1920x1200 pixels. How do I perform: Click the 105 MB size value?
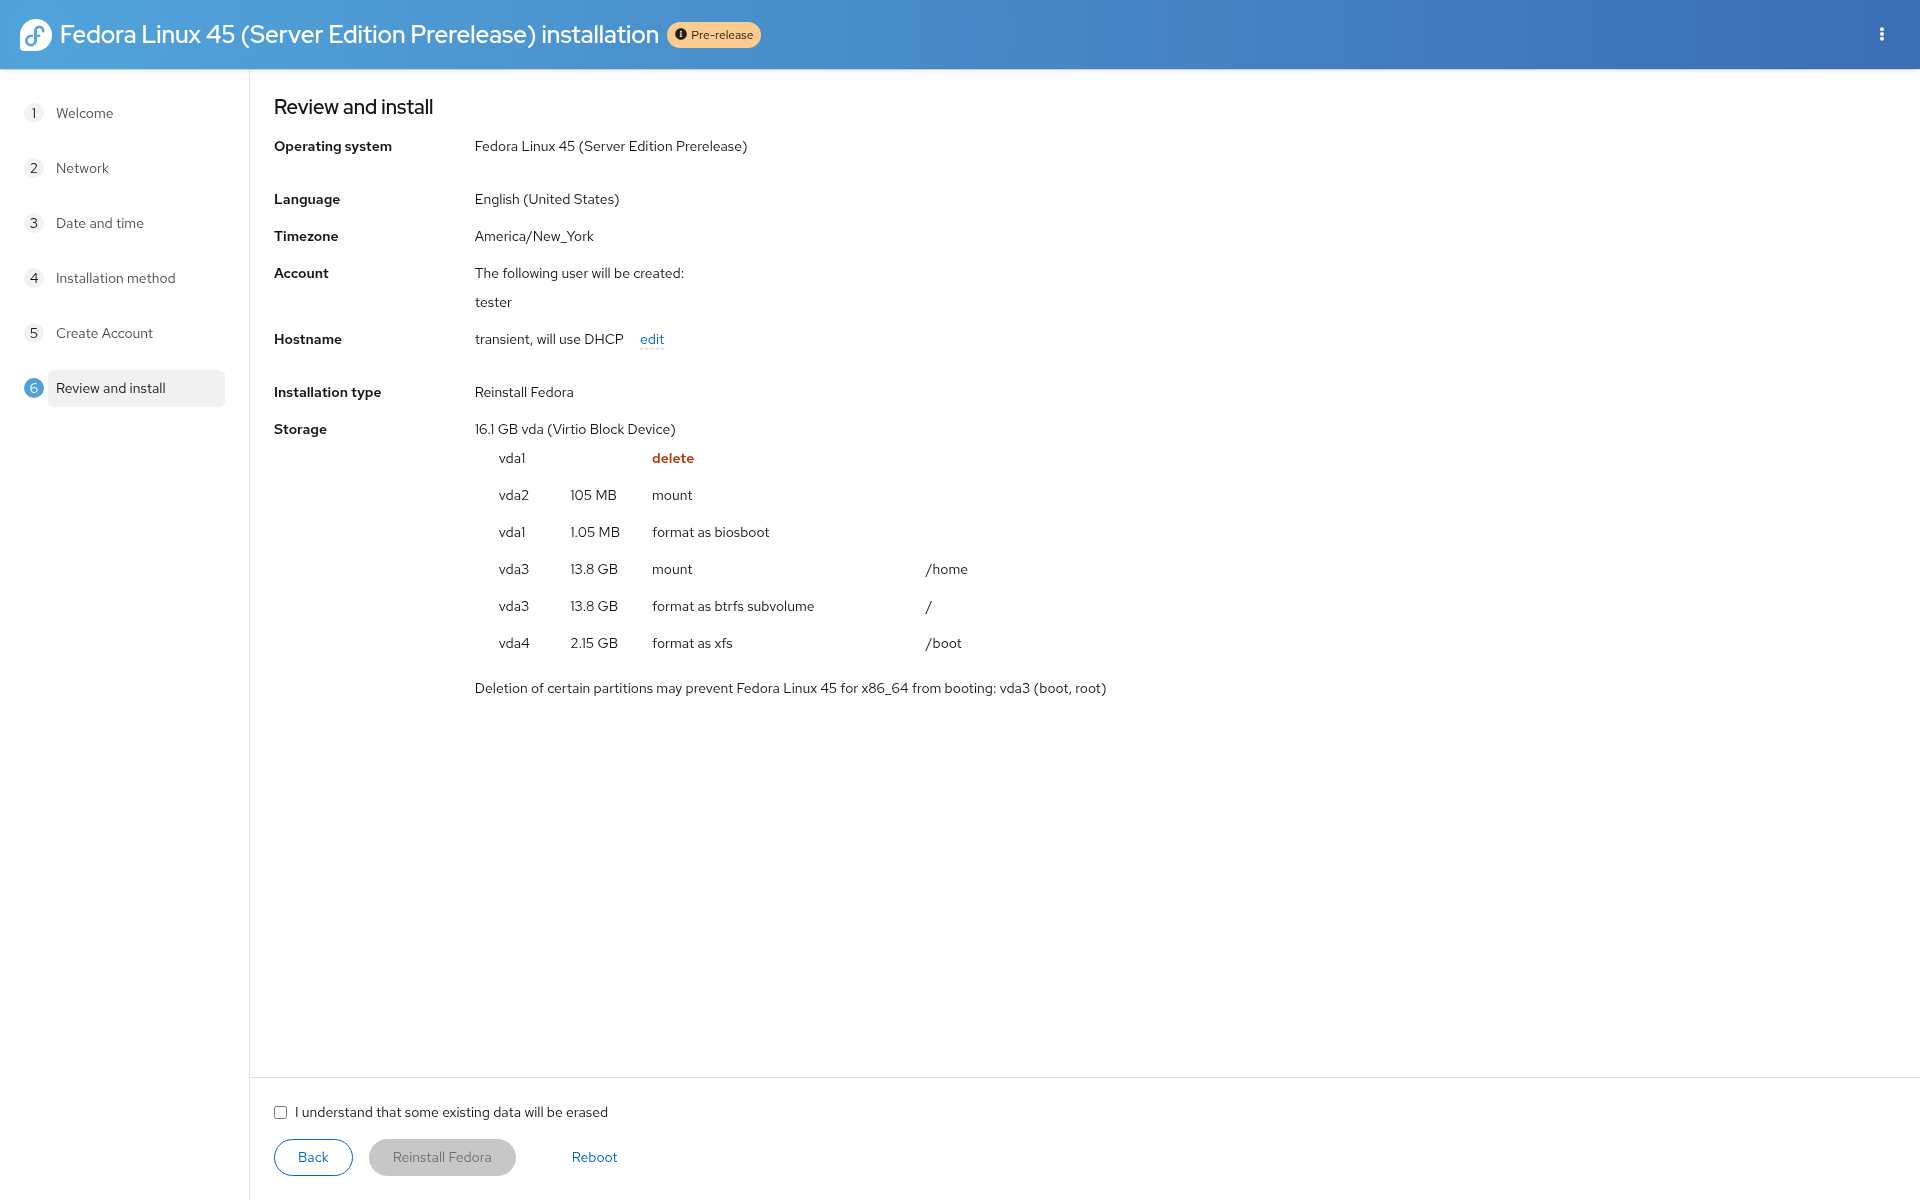tap(593, 495)
